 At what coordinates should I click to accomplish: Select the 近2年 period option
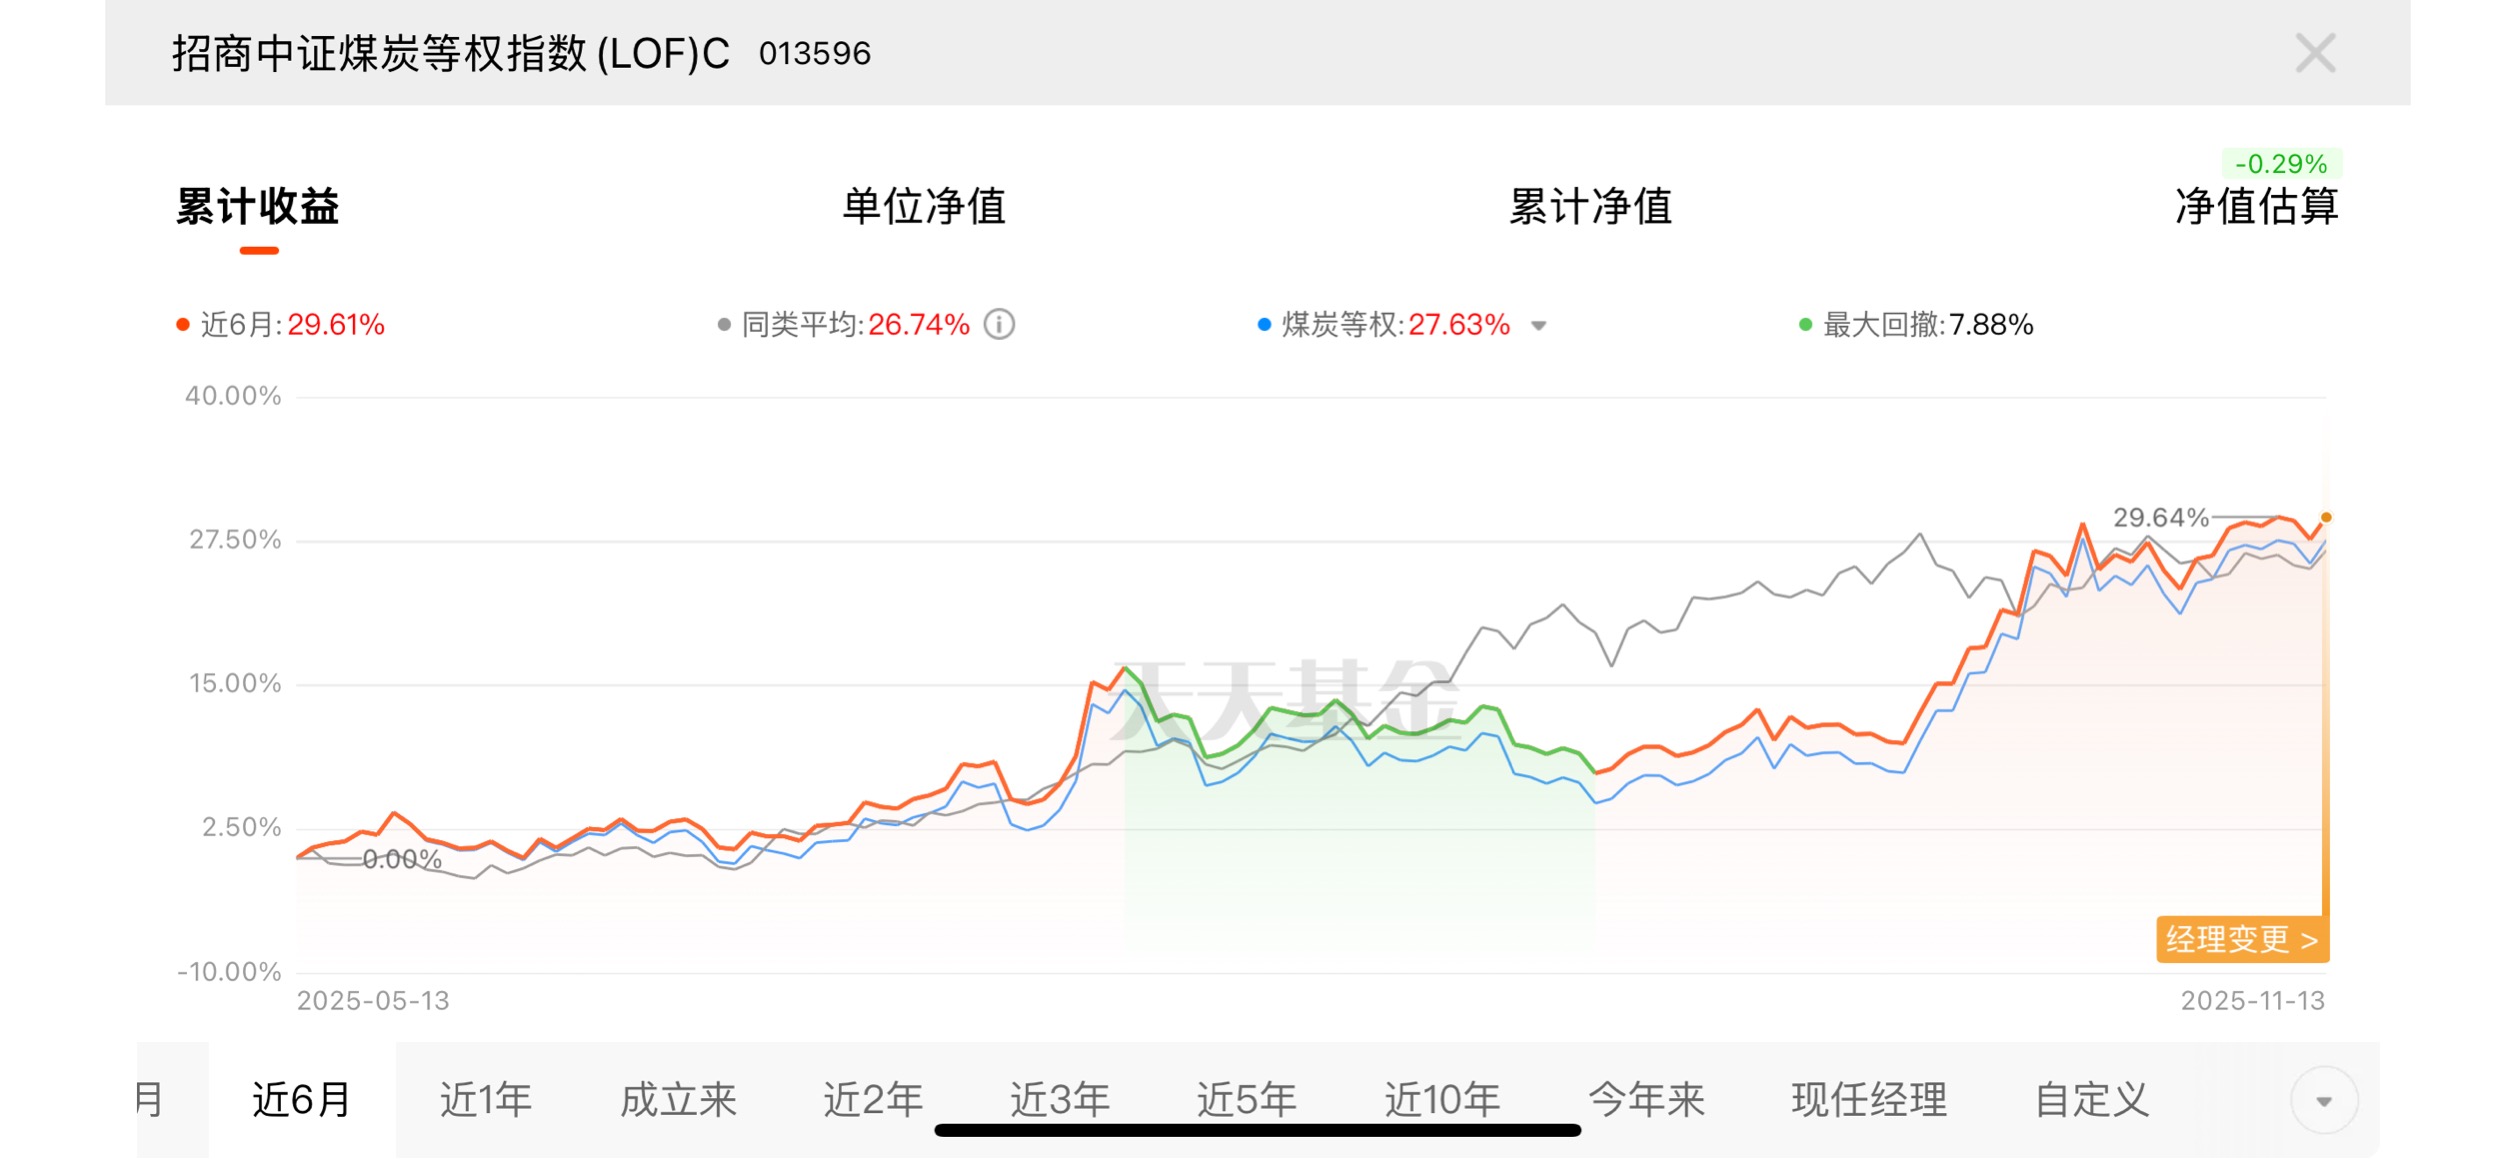[x=873, y=1100]
